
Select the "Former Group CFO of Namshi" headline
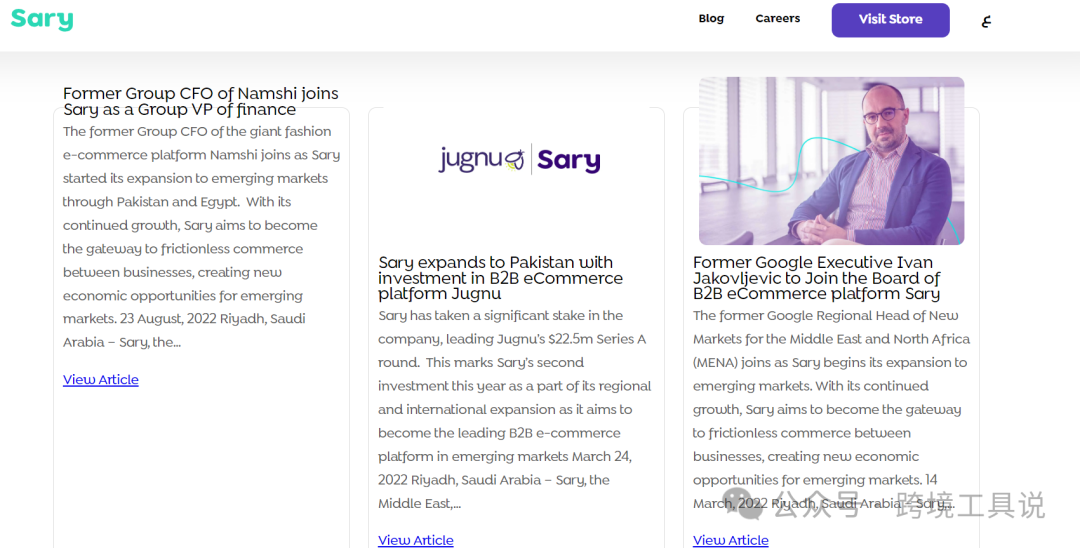click(x=200, y=101)
